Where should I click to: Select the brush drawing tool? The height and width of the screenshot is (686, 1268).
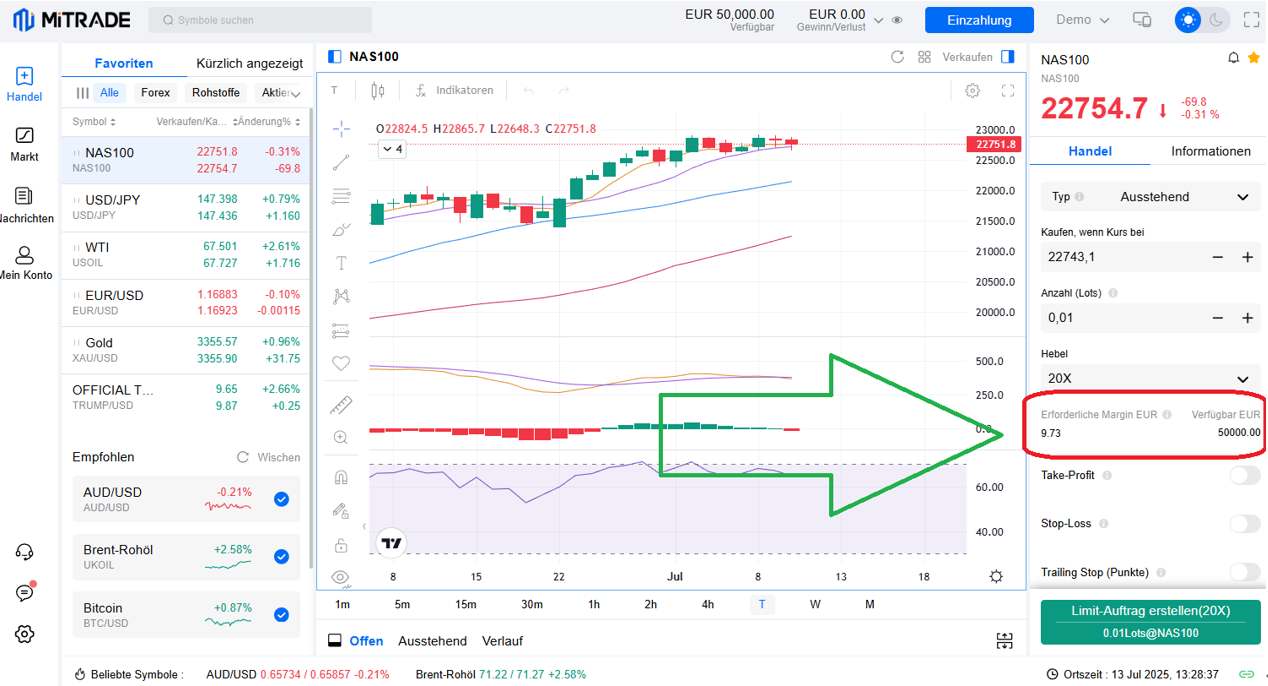point(341,229)
